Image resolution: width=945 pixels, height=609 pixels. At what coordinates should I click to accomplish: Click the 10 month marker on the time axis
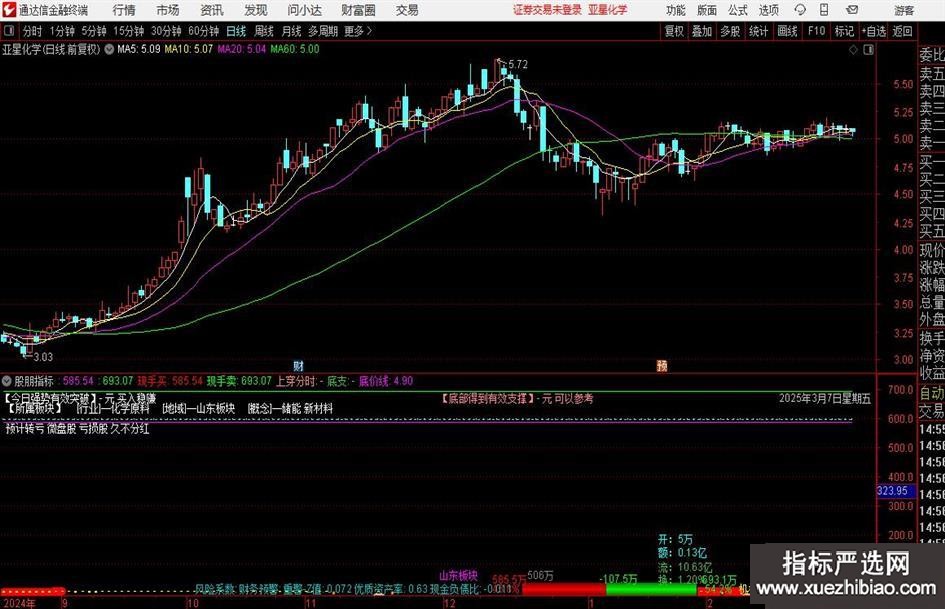click(192, 603)
